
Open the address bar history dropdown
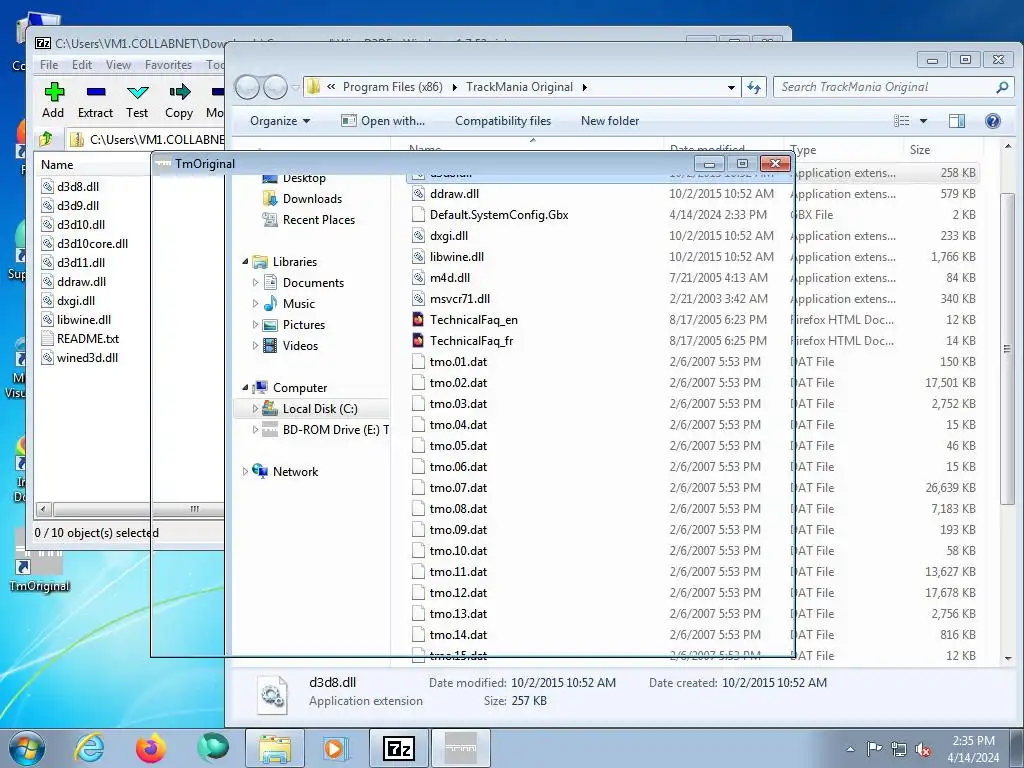(731, 88)
